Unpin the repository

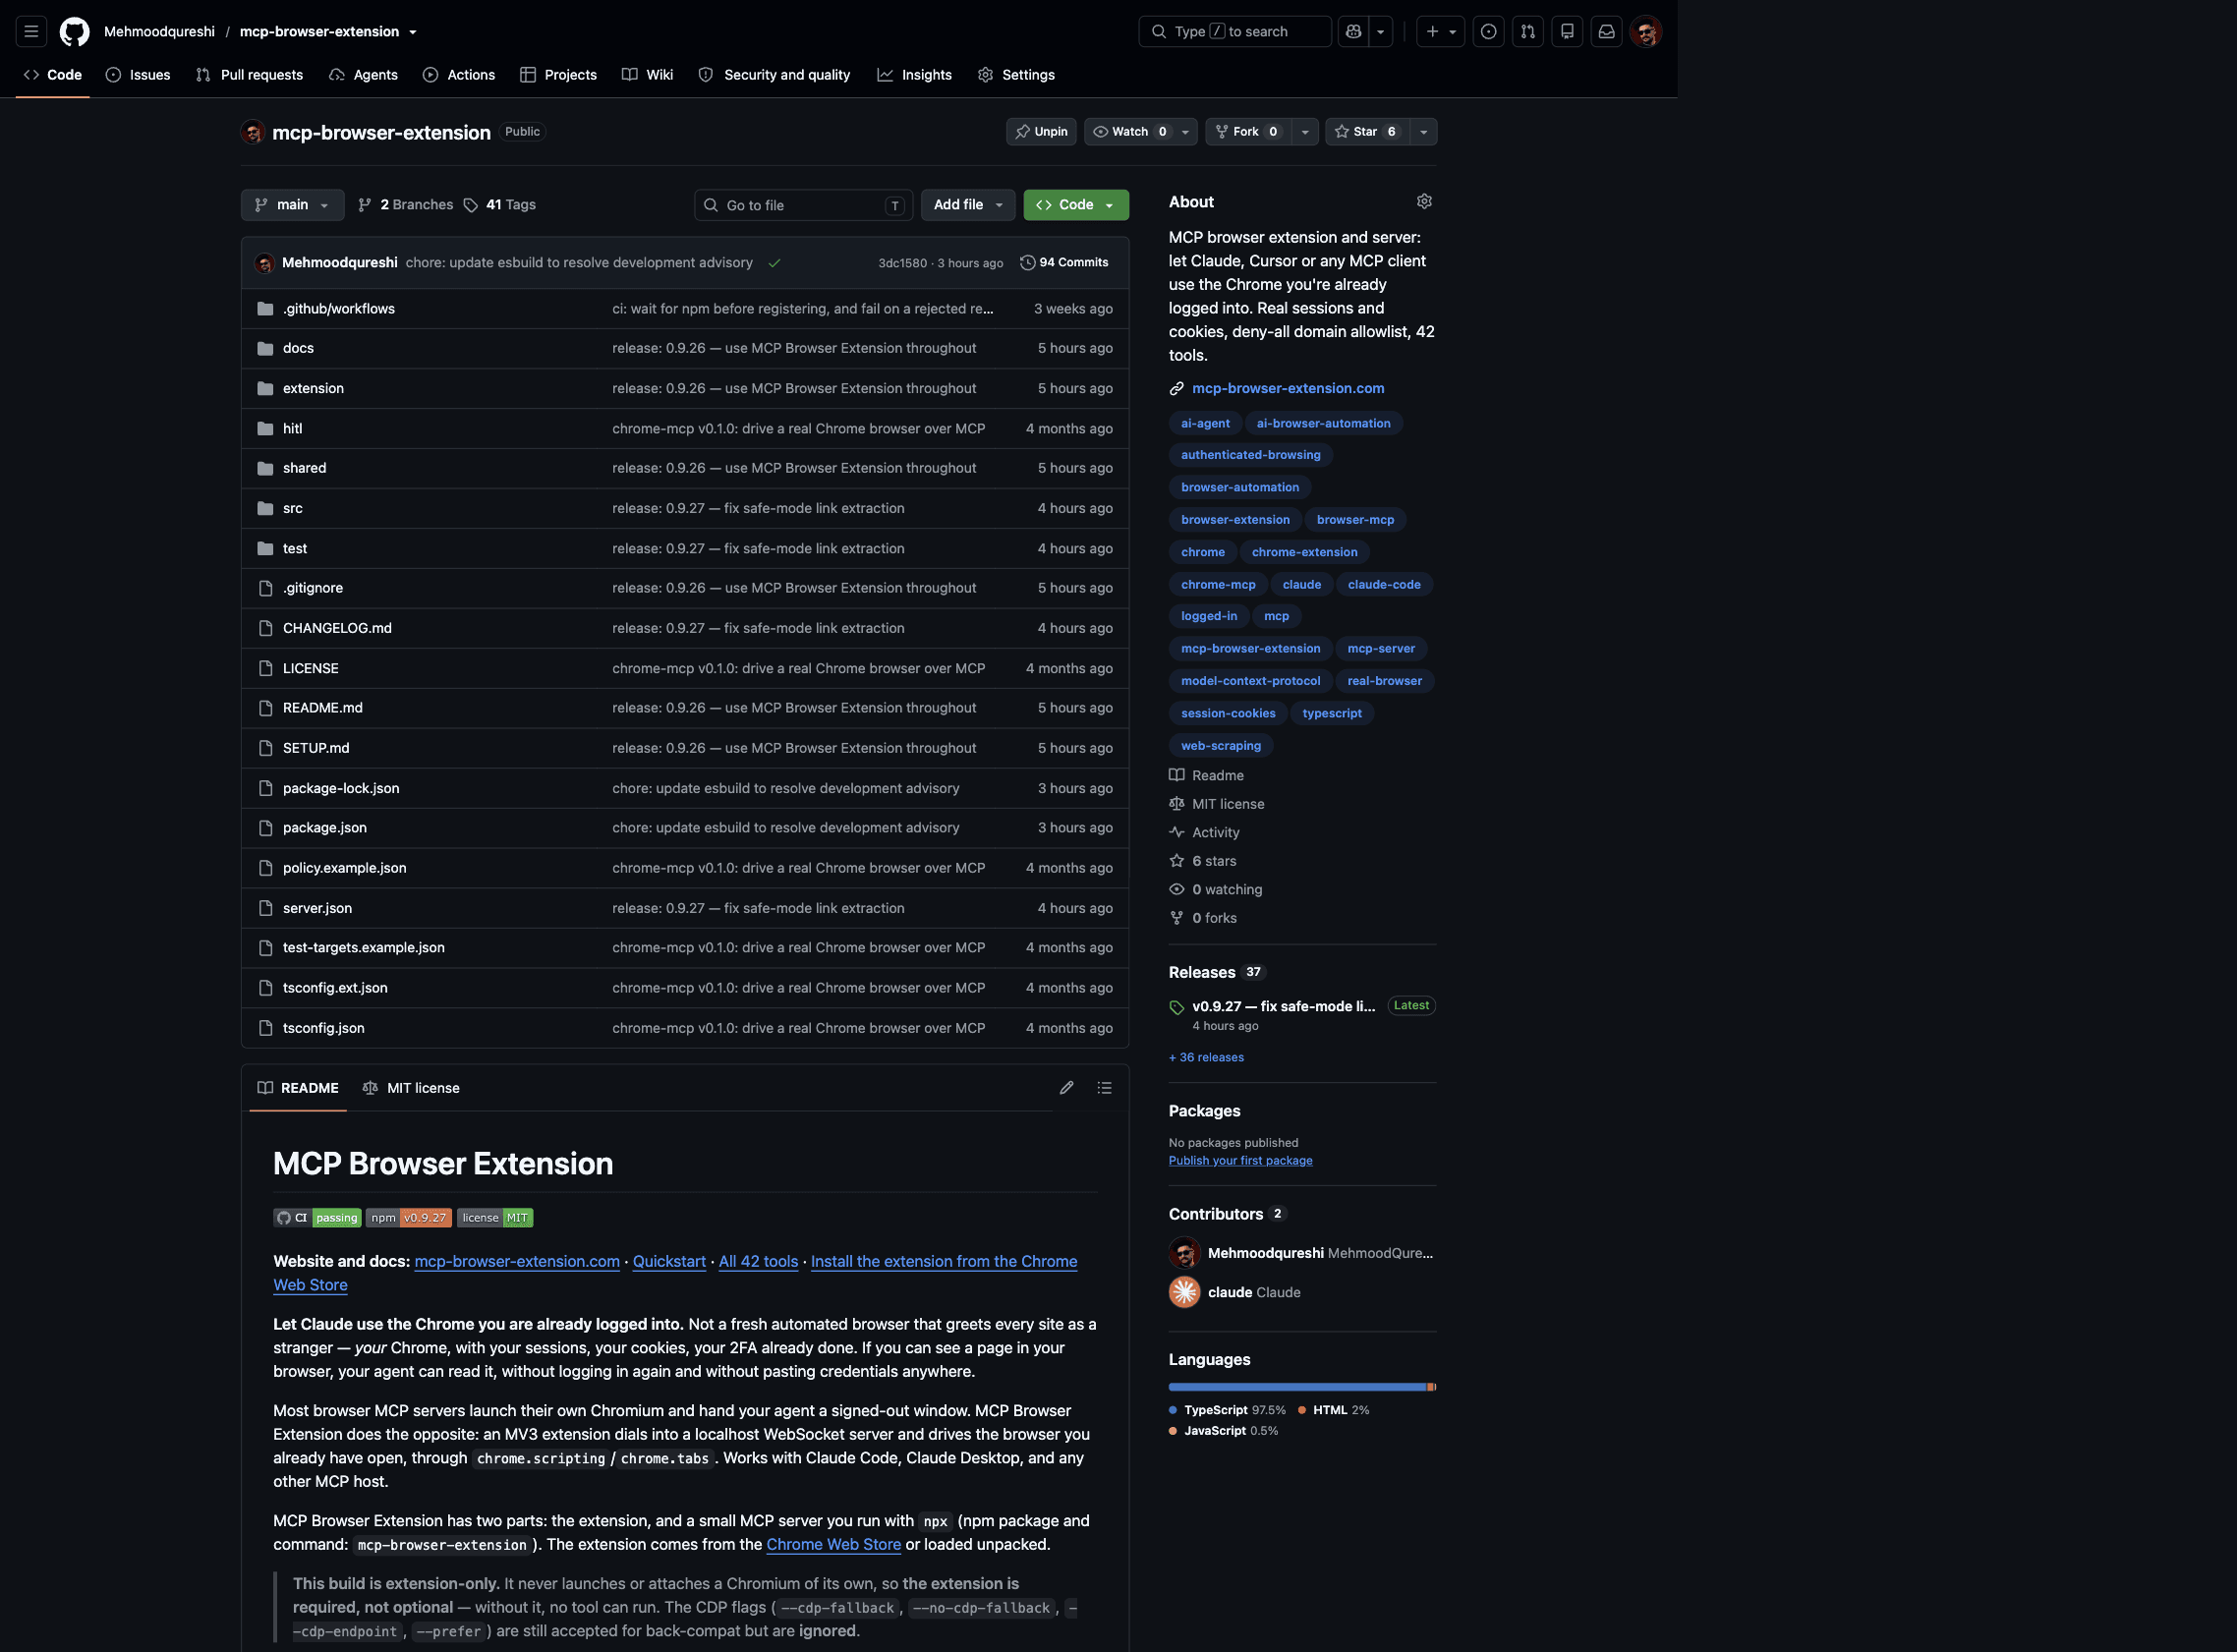coord(1041,131)
